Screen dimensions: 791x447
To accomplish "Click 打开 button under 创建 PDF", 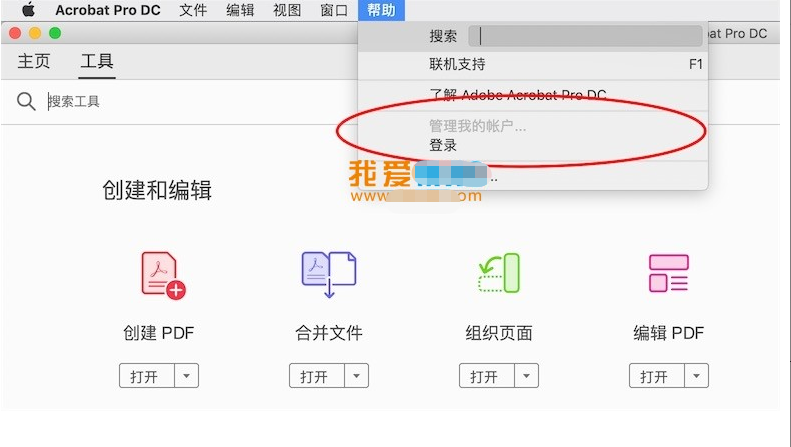I will 147,376.
